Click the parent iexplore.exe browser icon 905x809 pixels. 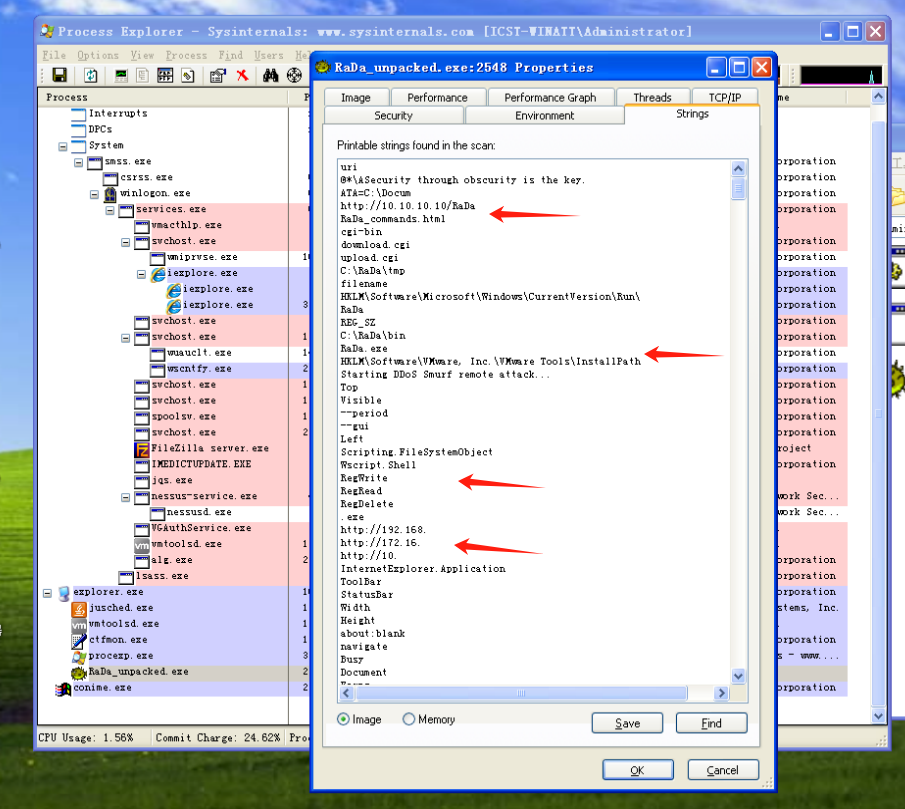[x=158, y=274]
